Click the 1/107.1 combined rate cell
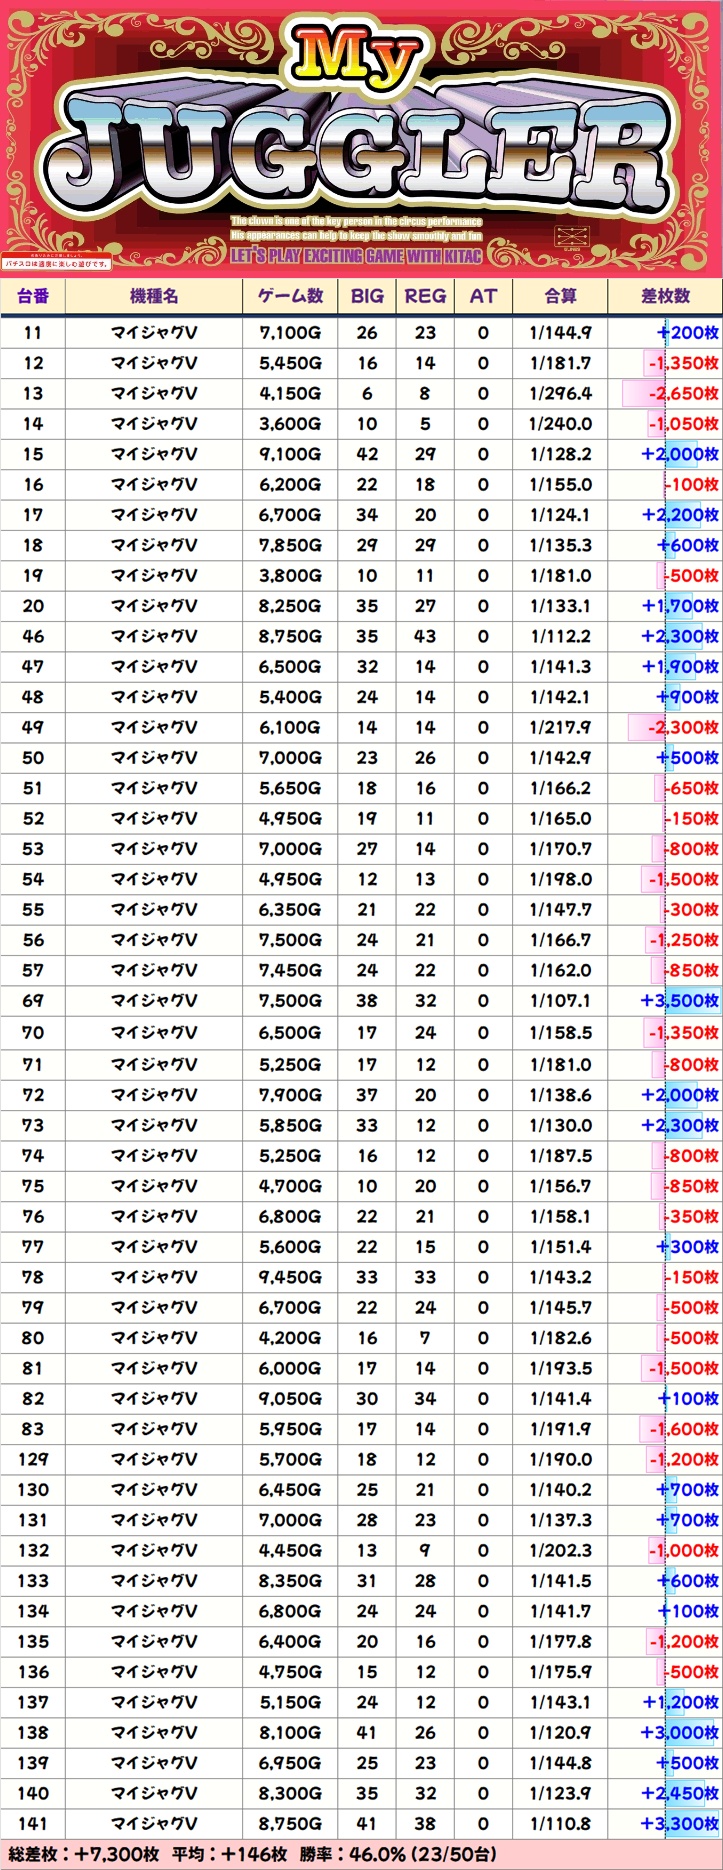Screen dimensions: 723x1870 point(560,1001)
